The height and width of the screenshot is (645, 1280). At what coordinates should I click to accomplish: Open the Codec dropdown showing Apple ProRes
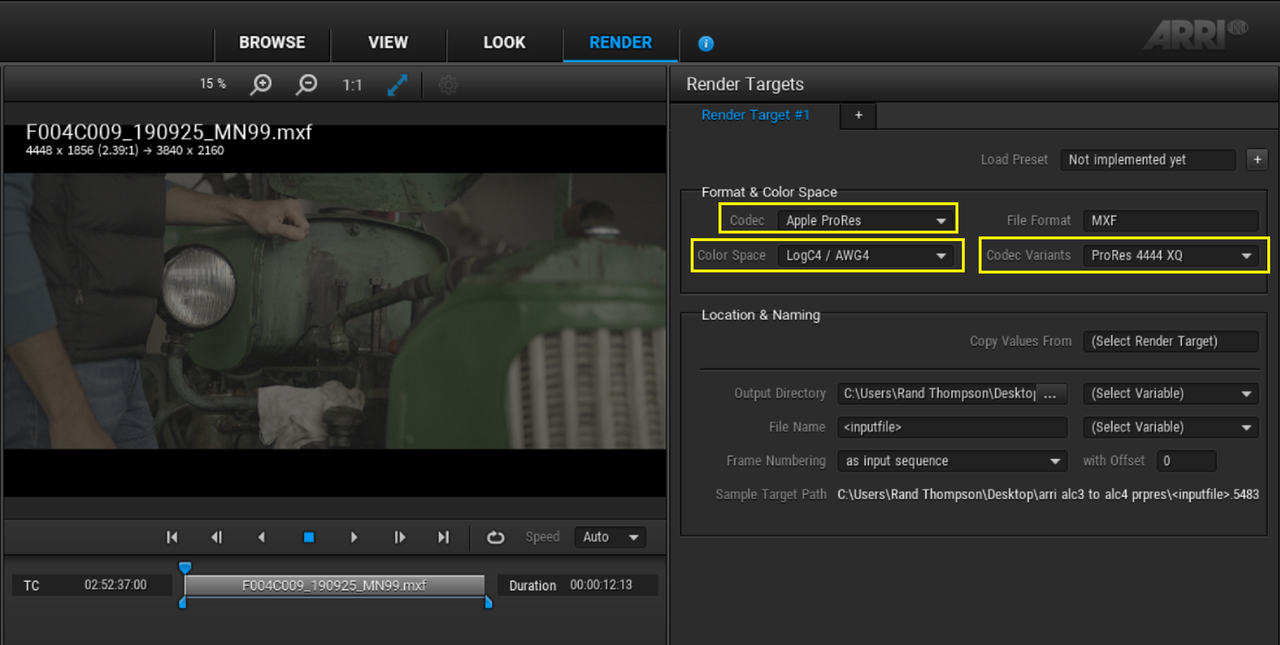pyautogui.click(x=866, y=220)
